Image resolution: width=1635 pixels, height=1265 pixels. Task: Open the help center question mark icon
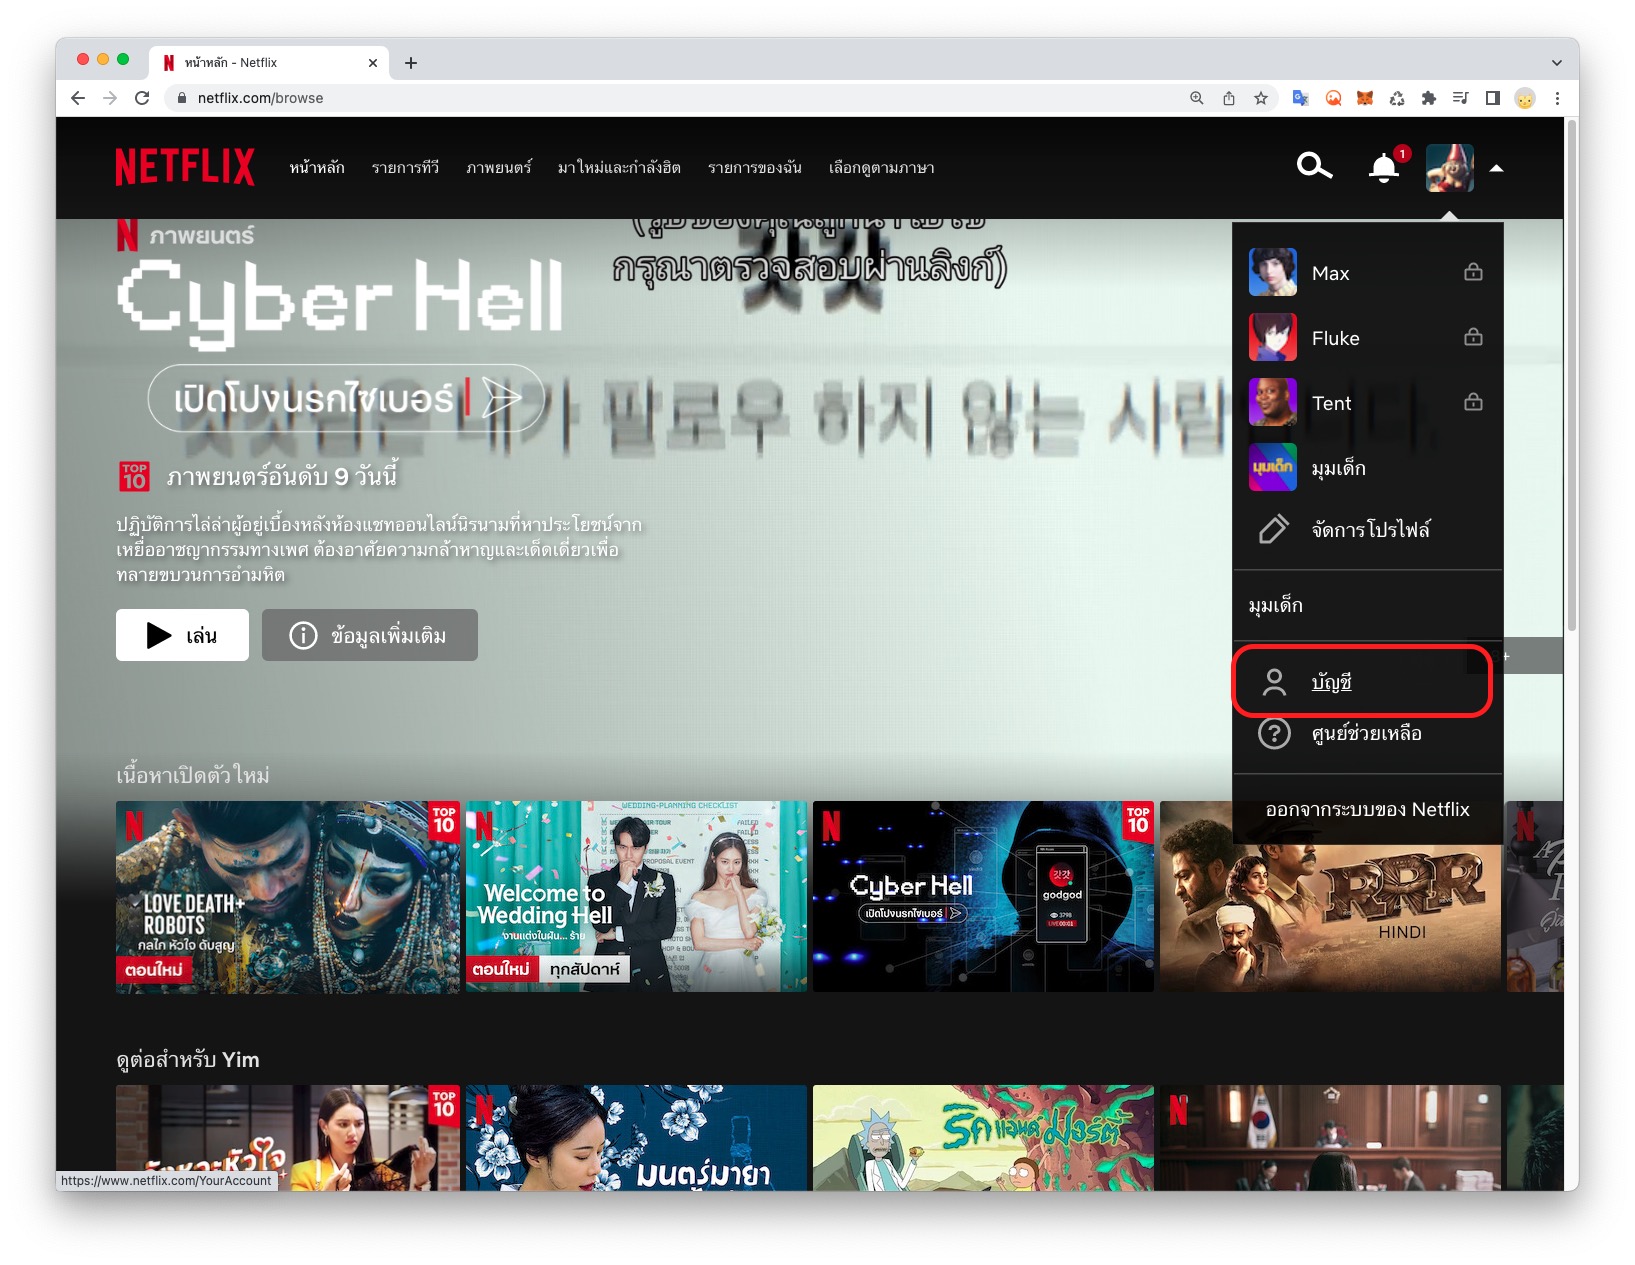tap(1273, 734)
